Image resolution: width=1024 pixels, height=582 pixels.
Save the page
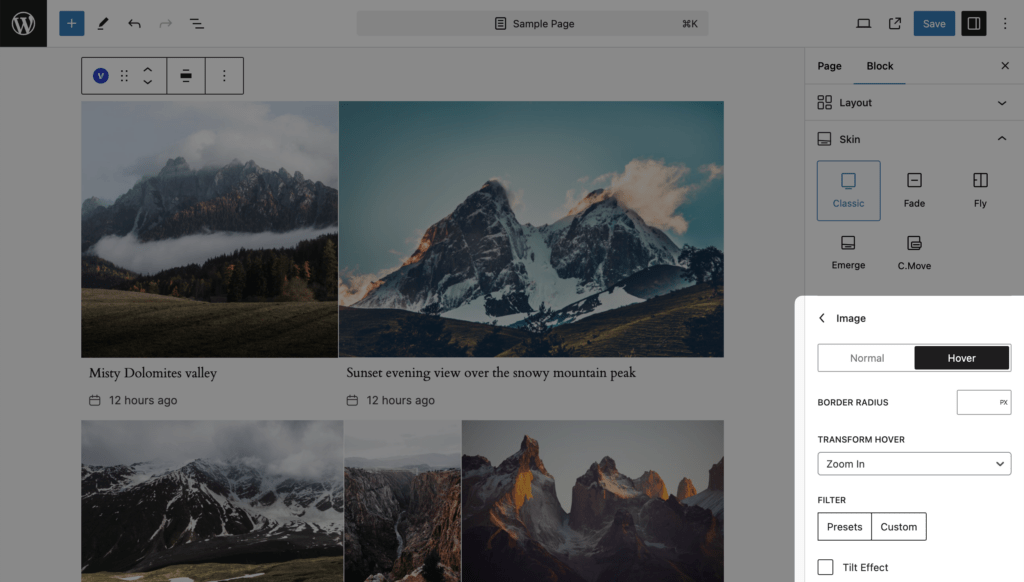click(934, 24)
